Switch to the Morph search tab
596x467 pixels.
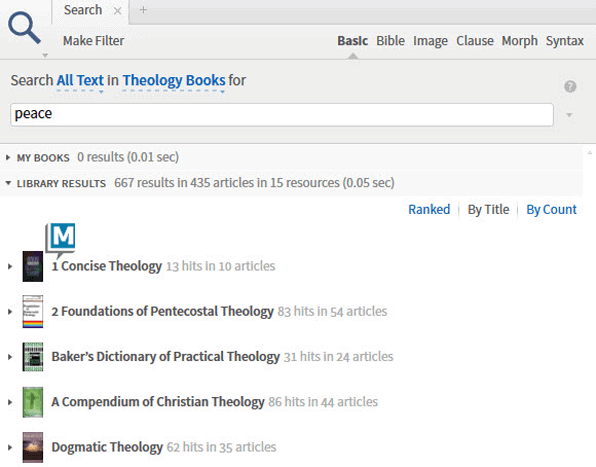coord(520,41)
